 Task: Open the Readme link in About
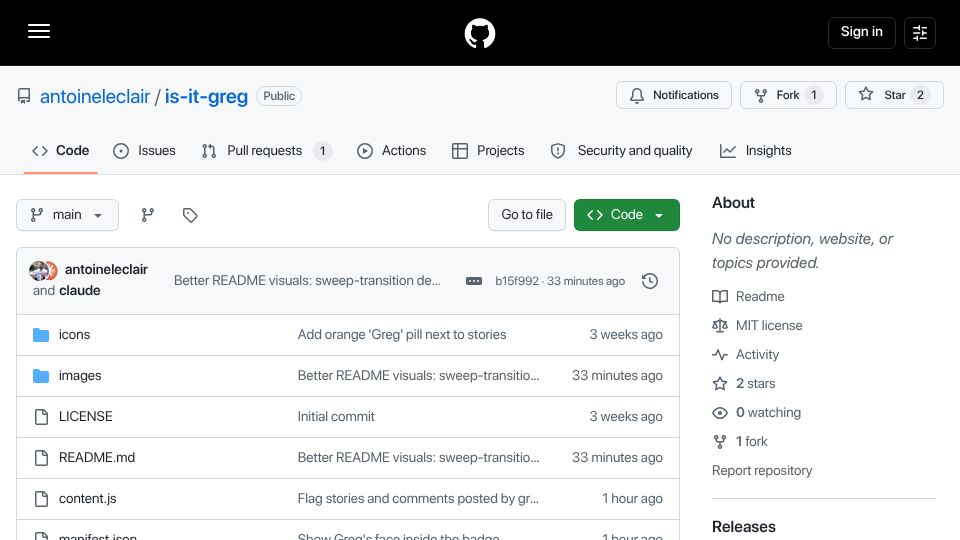(760, 296)
